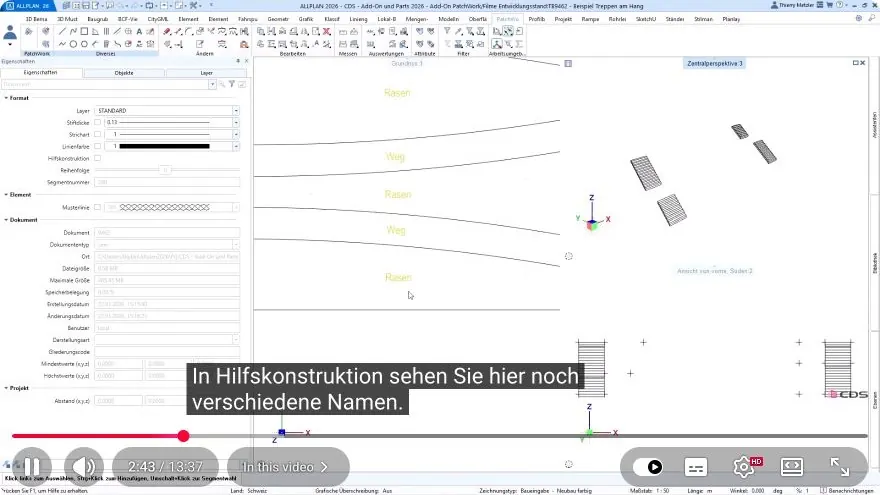Toggle the Stiftdicke checkbox
Image resolution: width=880 pixels, height=495 pixels.
98,122
